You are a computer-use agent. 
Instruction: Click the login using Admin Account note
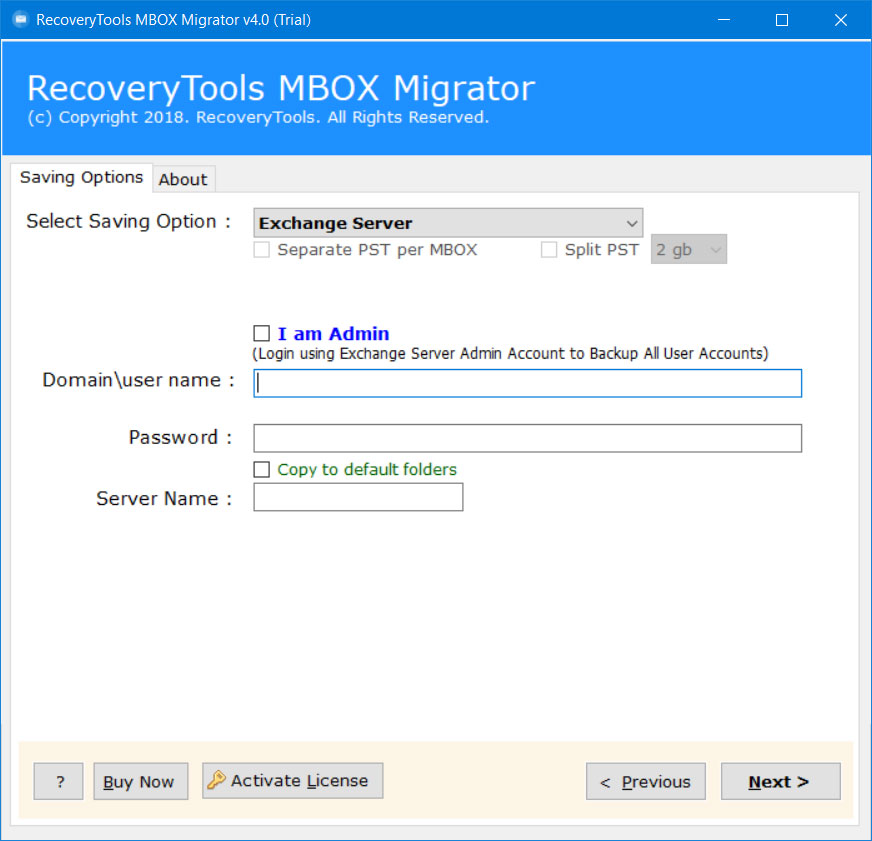pyautogui.click(x=510, y=354)
